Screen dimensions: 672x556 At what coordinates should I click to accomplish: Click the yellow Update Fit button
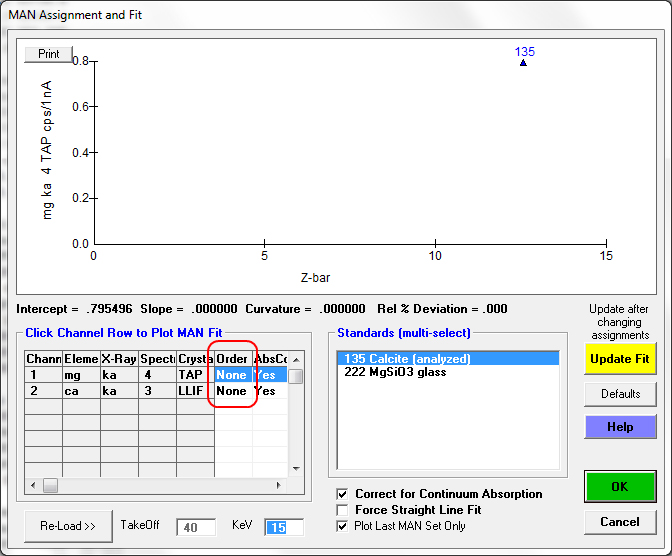[620, 359]
